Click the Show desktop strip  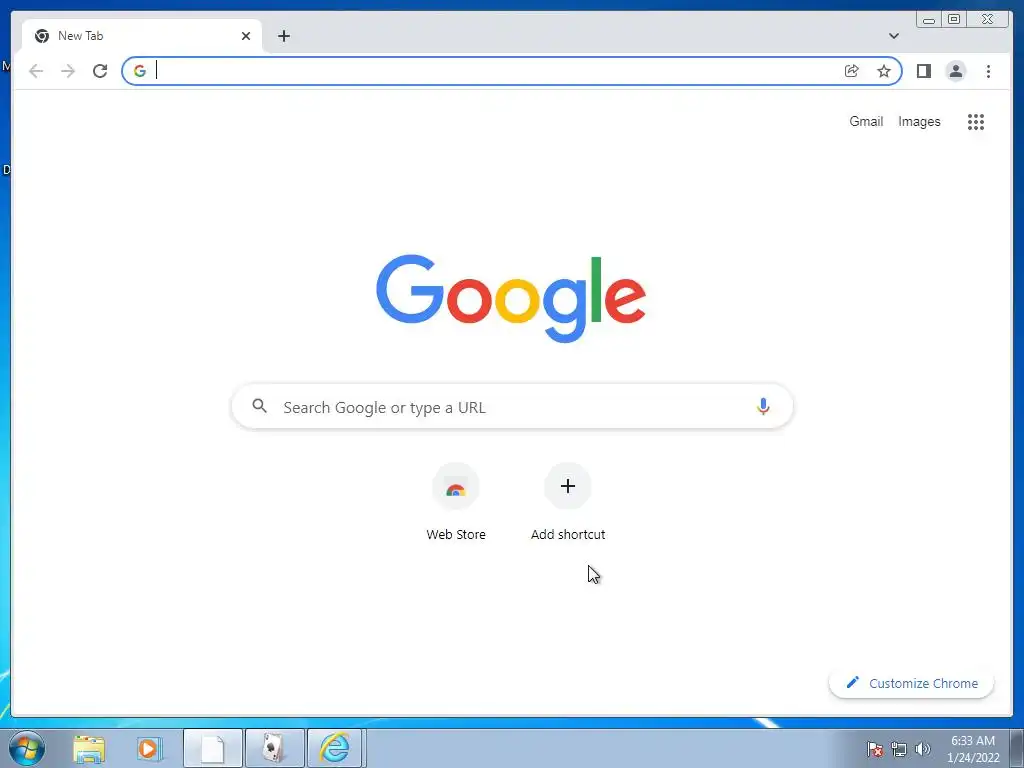(1017, 748)
